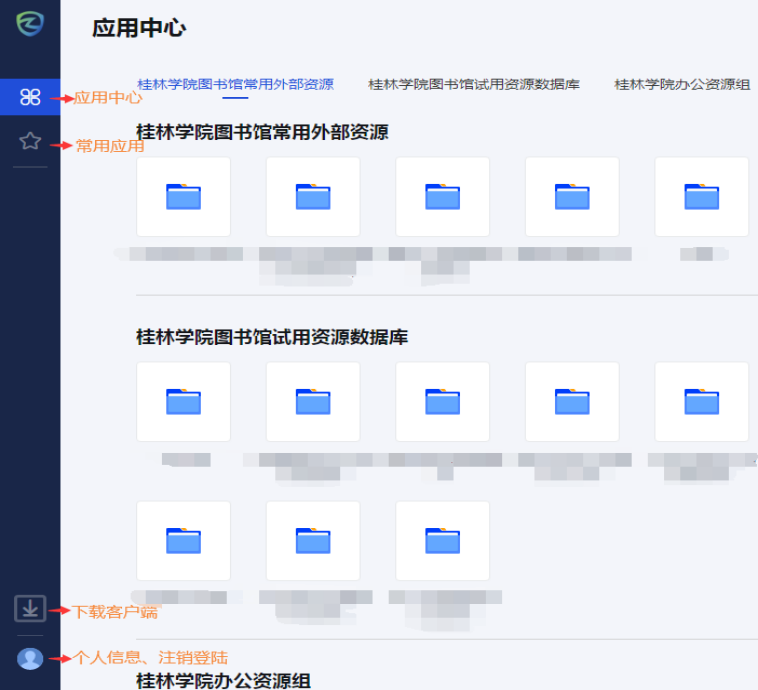The image size is (758, 690).
Task: Open third folder in 试用资源数据库 second row
Action: point(442,541)
